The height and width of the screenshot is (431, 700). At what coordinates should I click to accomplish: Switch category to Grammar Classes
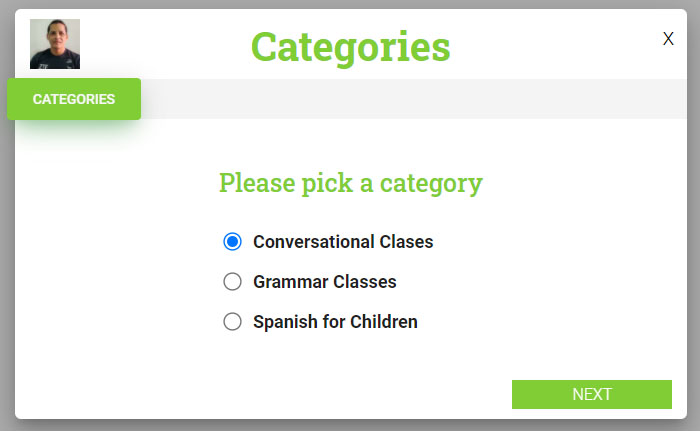233,282
